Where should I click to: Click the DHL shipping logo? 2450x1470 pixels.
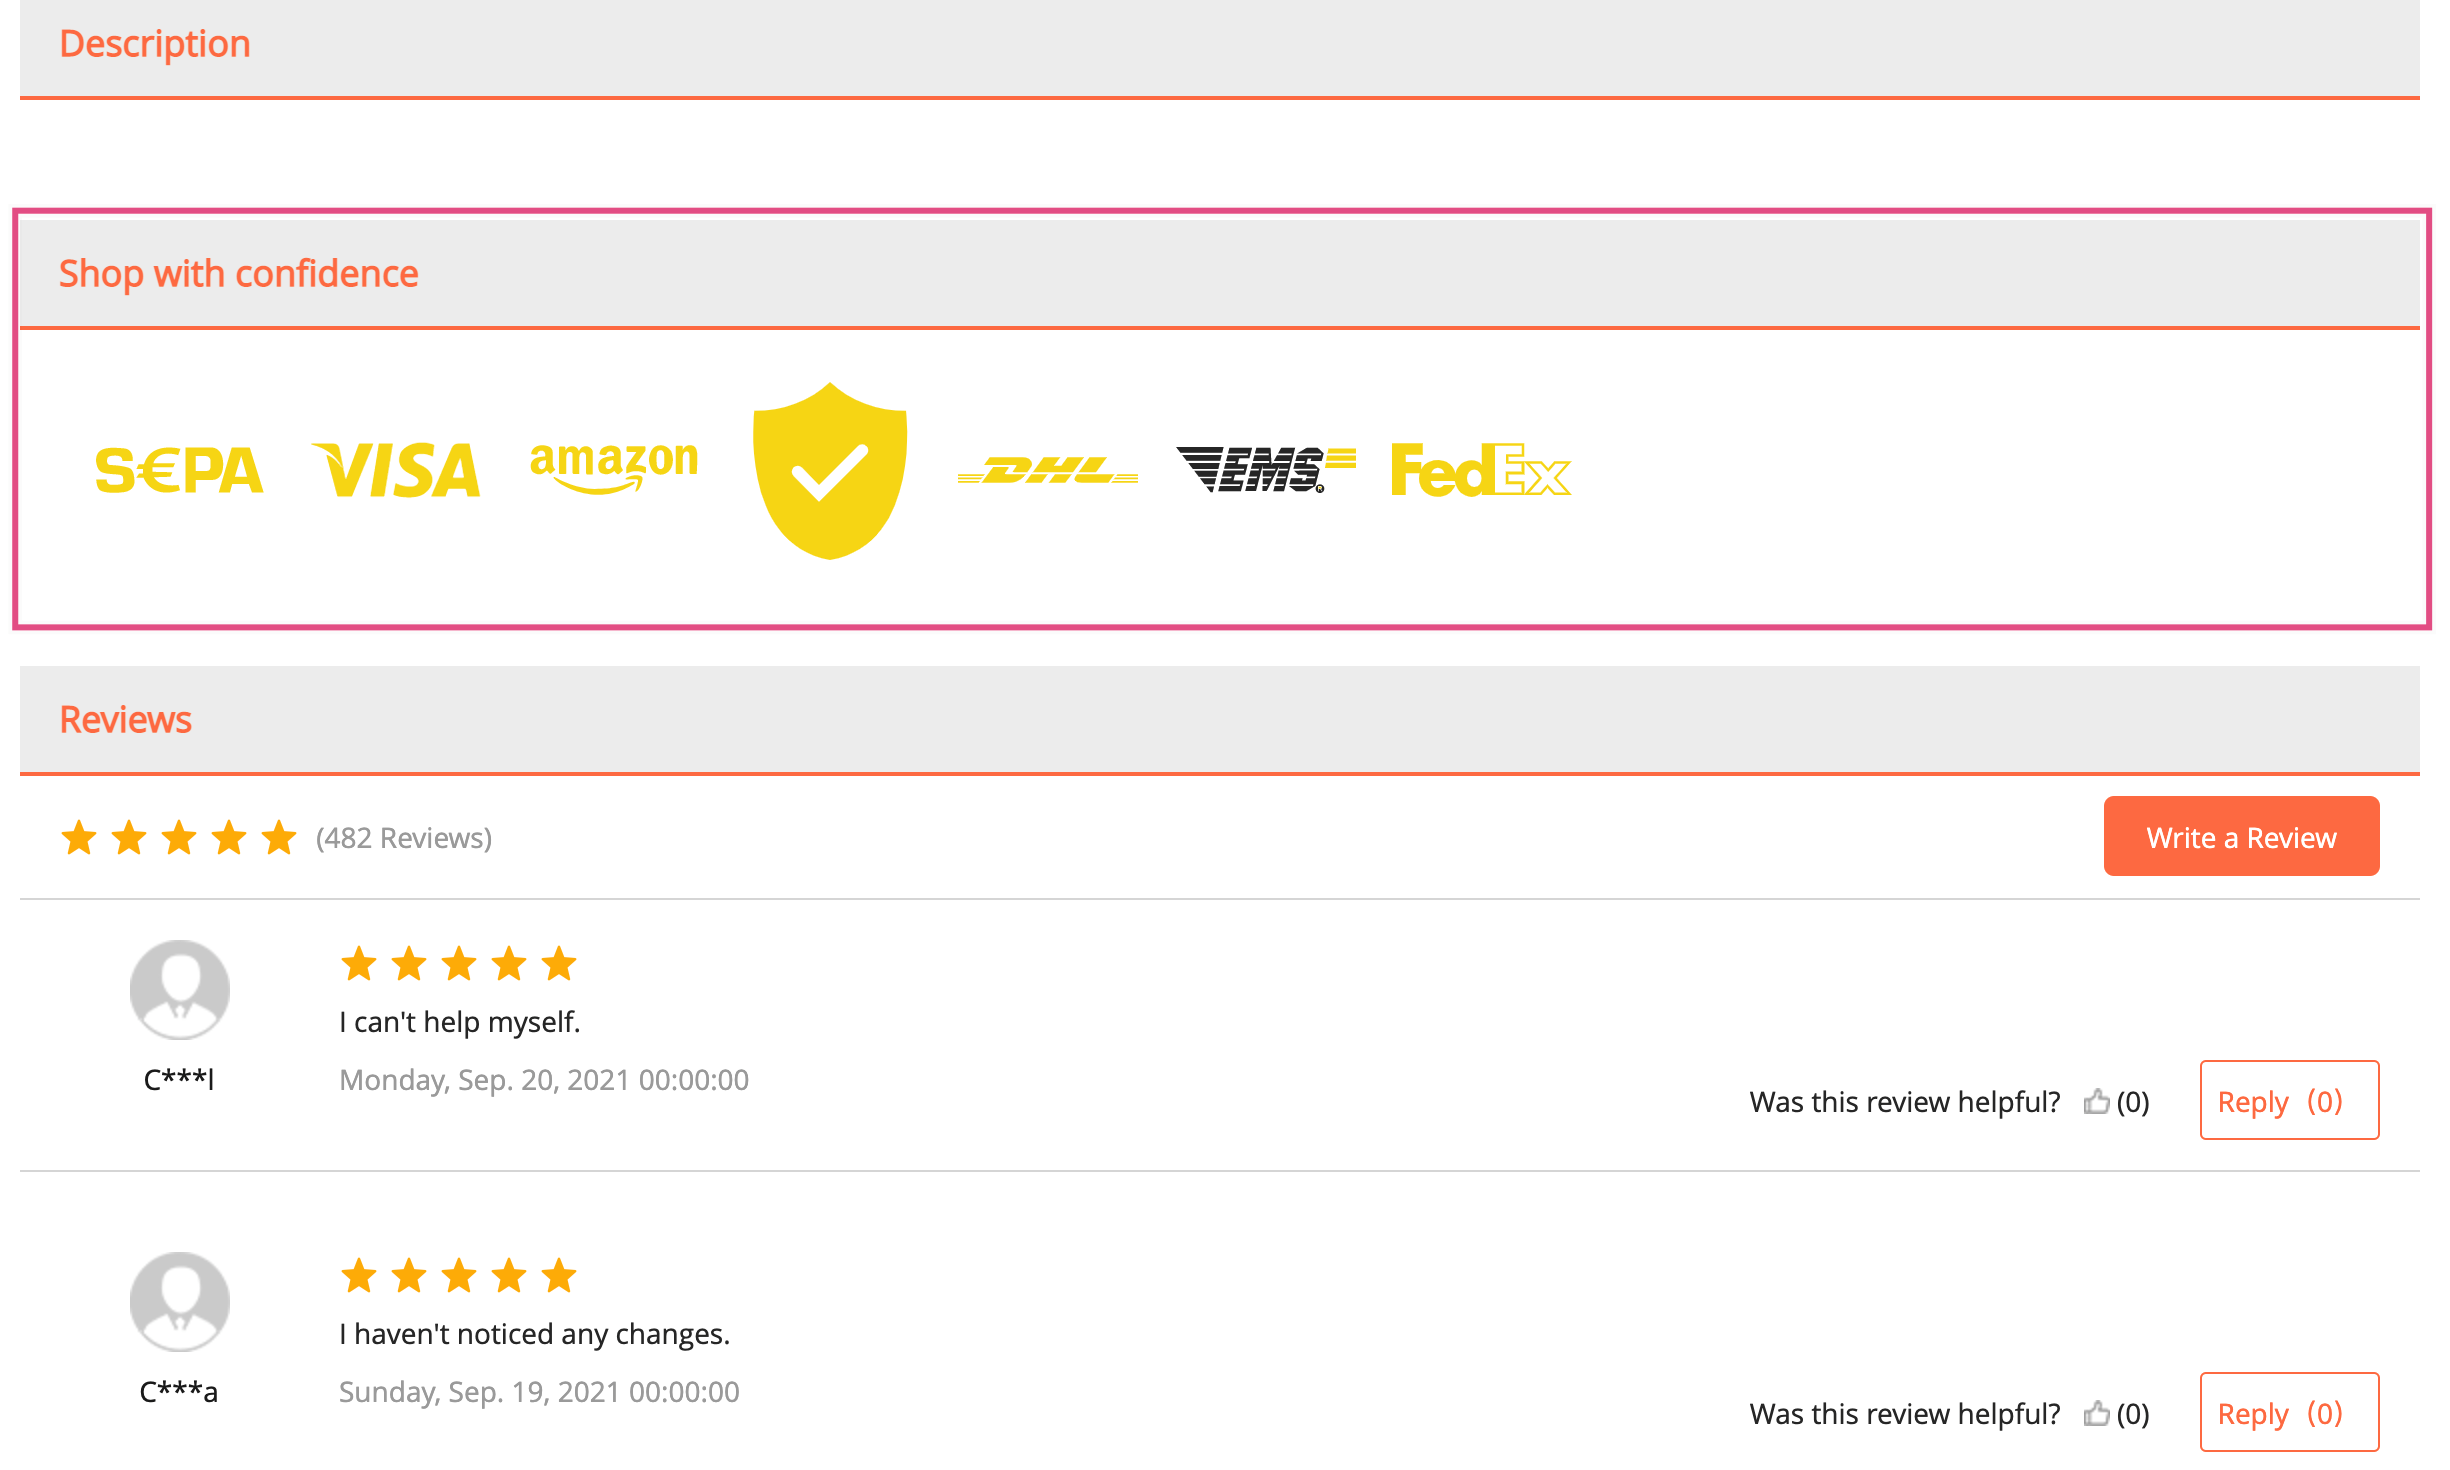(1047, 470)
